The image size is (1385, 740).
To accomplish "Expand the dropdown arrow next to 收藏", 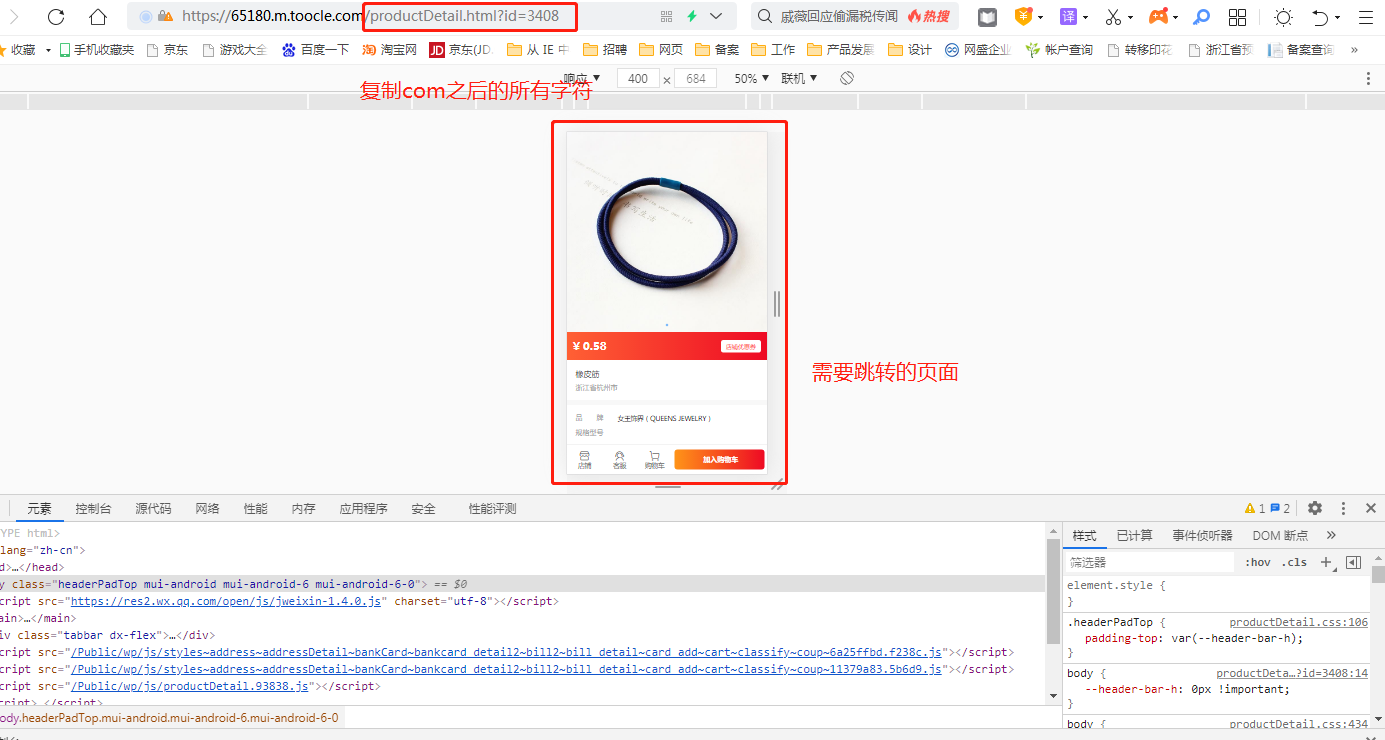I will pyautogui.click(x=48, y=50).
